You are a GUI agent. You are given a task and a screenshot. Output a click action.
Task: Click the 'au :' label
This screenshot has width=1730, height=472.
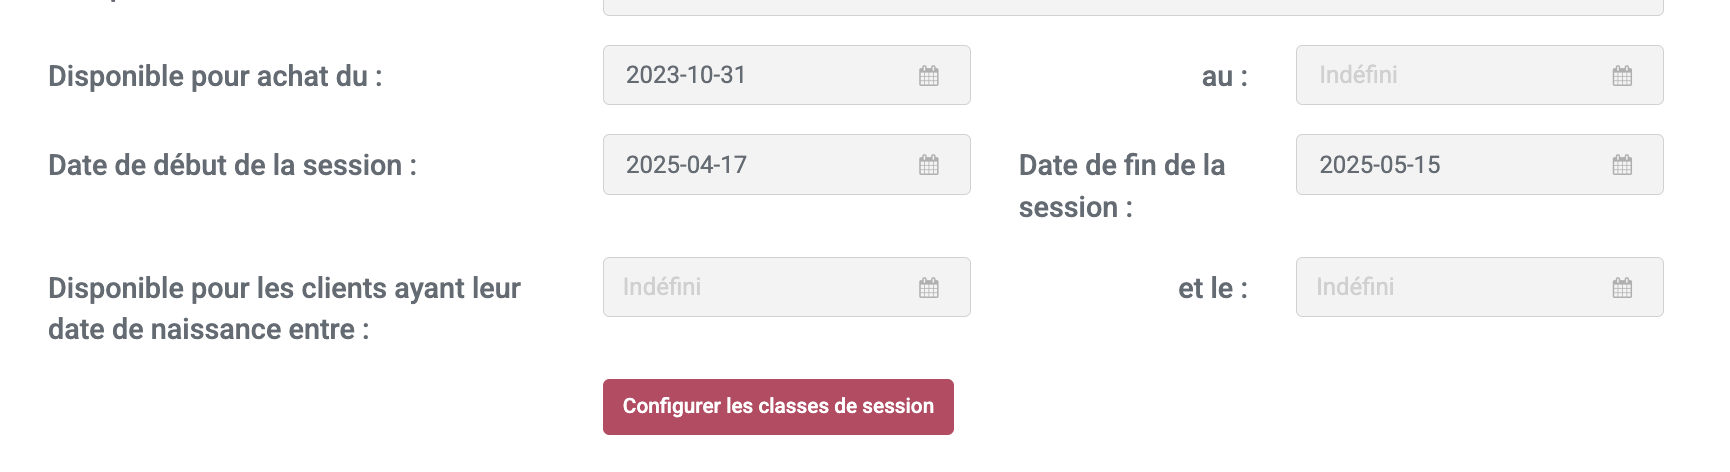coord(1224,77)
